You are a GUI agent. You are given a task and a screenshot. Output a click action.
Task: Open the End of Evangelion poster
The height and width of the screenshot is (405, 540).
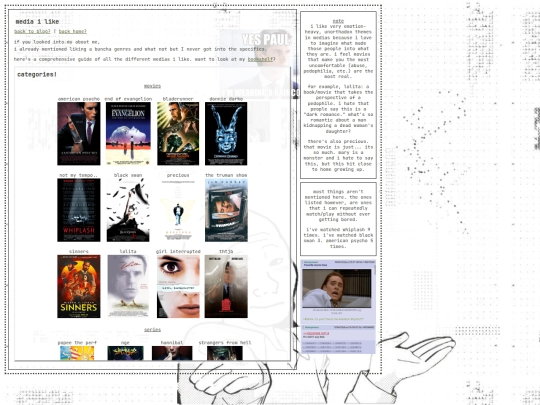[128, 134]
